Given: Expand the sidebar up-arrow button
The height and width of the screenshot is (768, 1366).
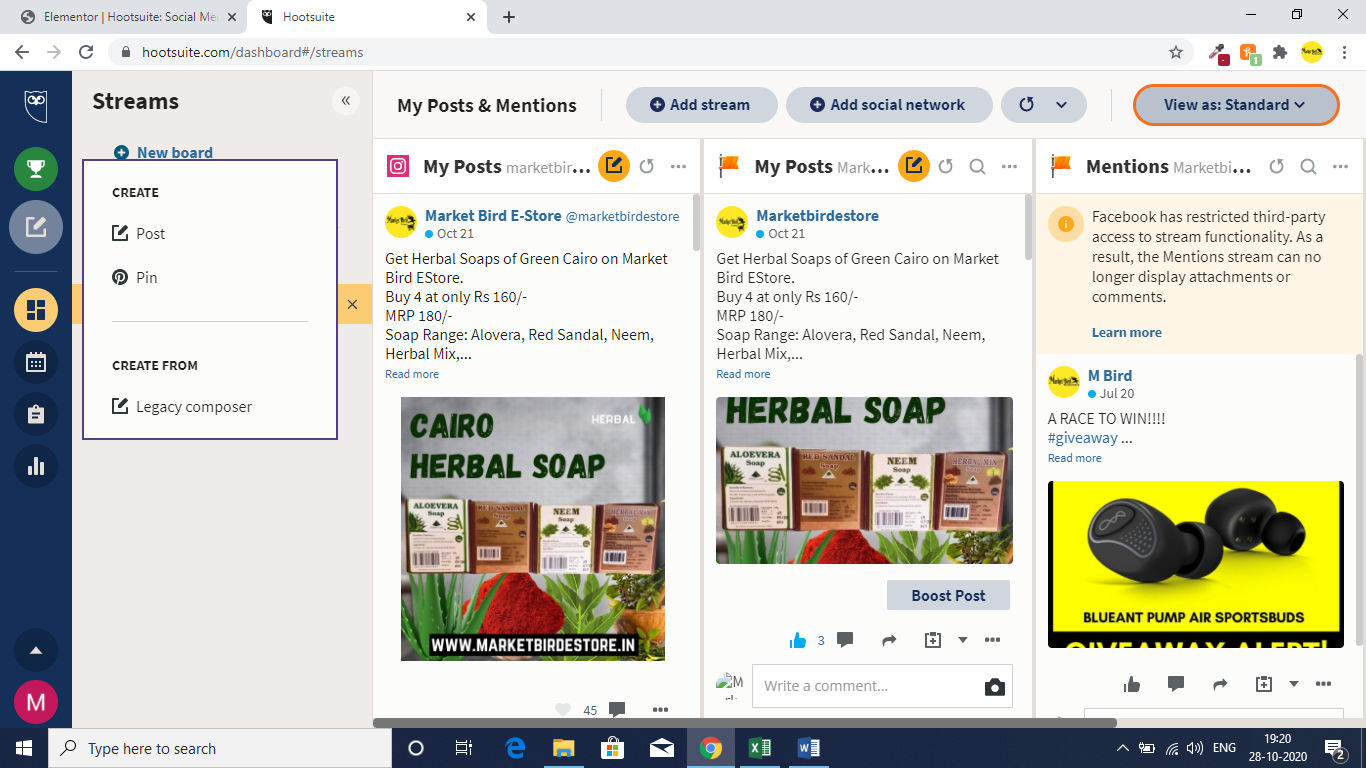Looking at the screenshot, I should click(36, 650).
